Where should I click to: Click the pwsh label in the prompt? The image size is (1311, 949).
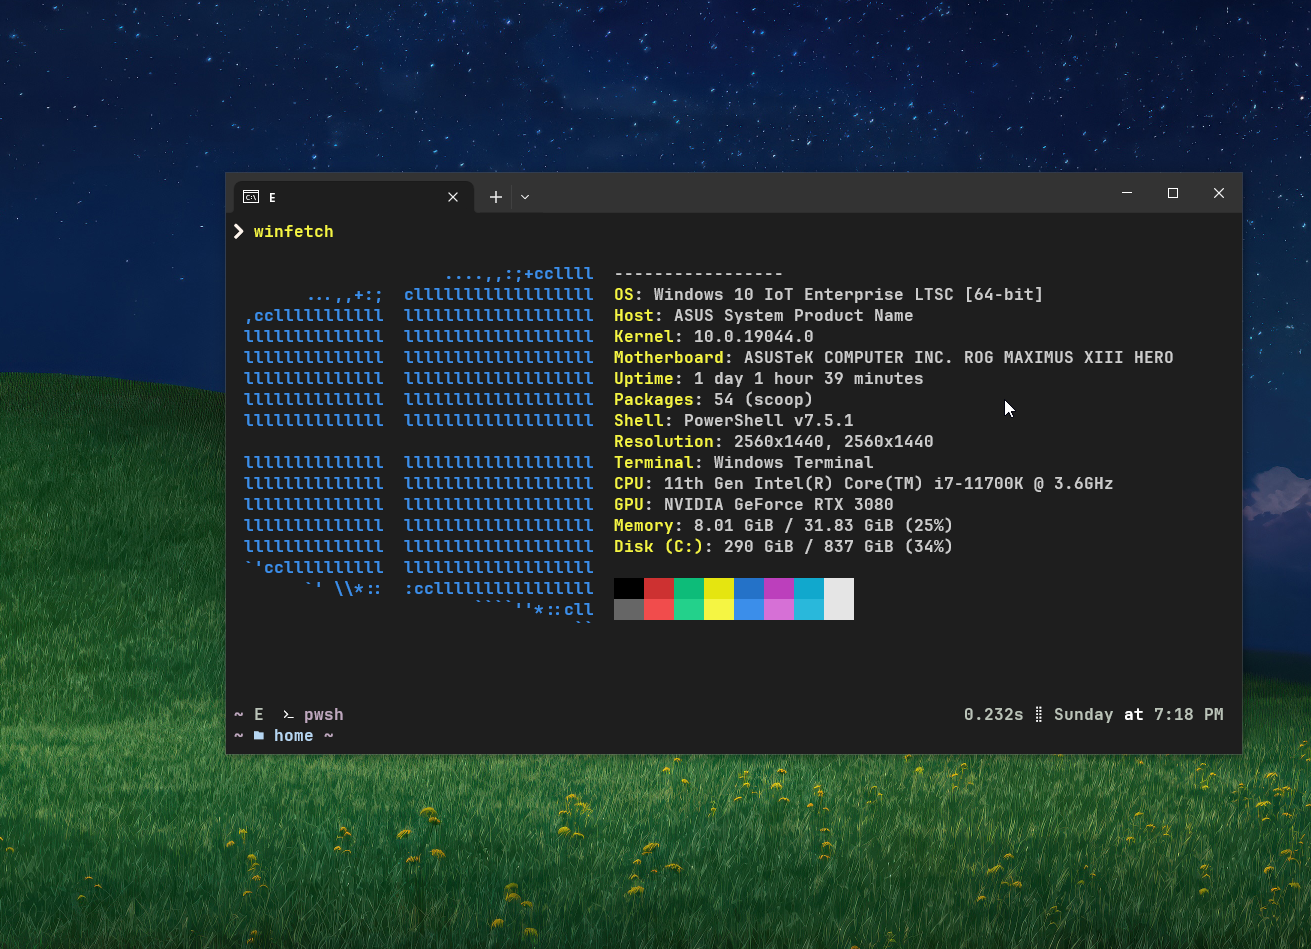pyautogui.click(x=324, y=715)
